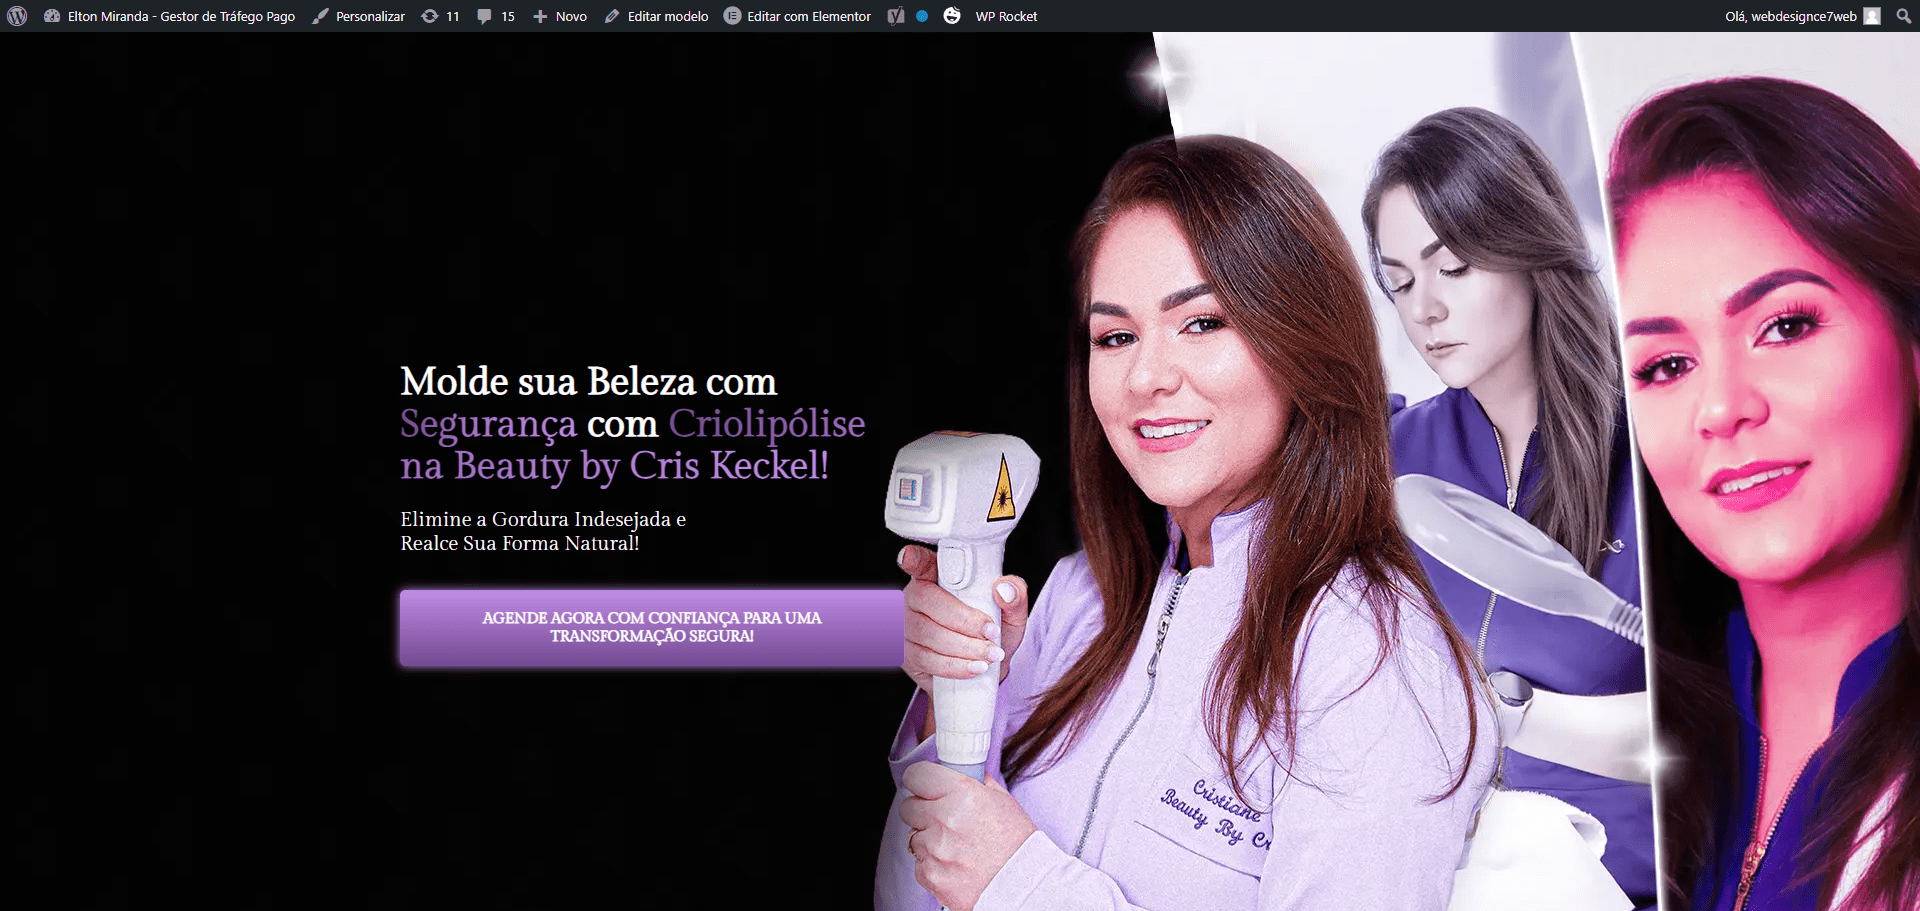Click the headline "Molde sua Beleza com"

click(588, 382)
